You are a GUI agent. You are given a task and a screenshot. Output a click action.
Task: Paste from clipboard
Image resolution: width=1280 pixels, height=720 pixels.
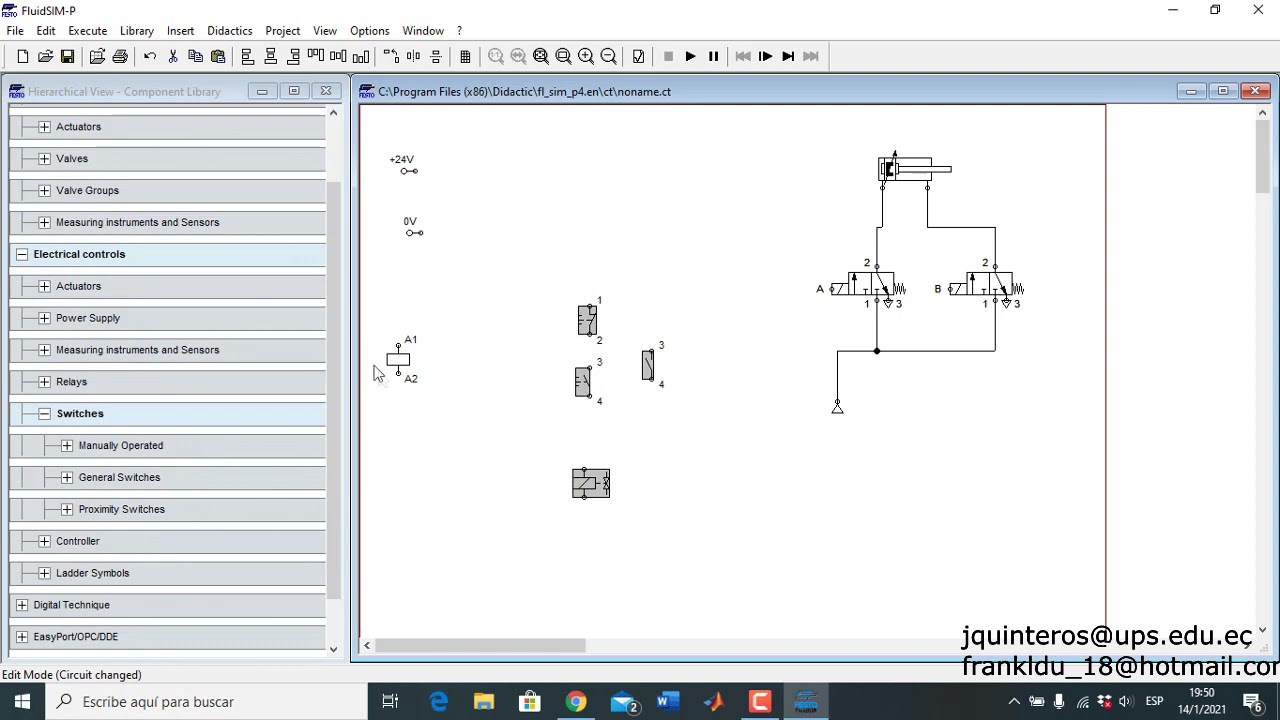pyautogui.click(x=218, y=57)
